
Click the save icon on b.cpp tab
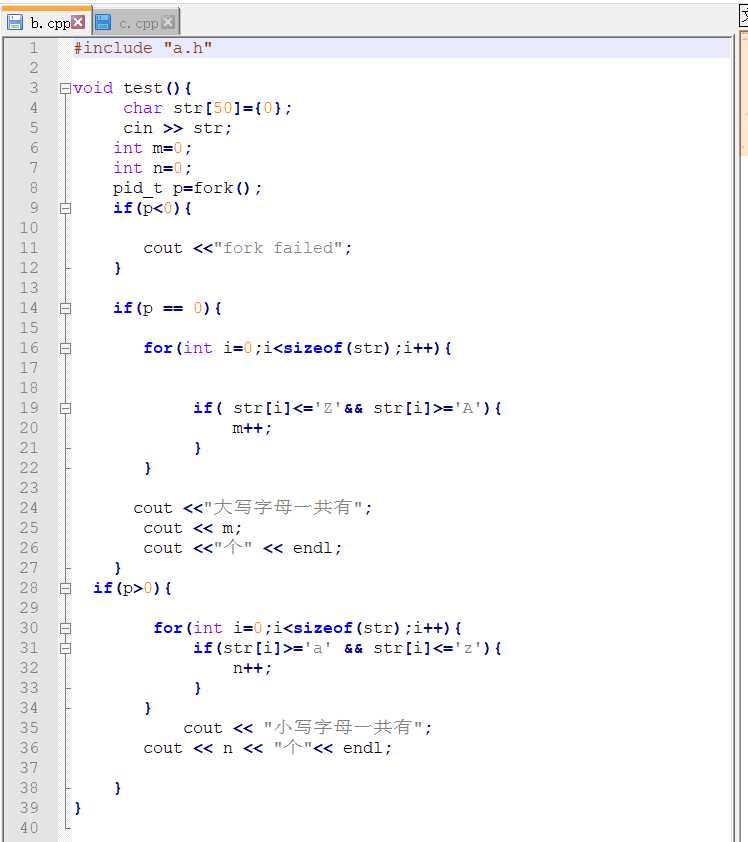[14, 22]
